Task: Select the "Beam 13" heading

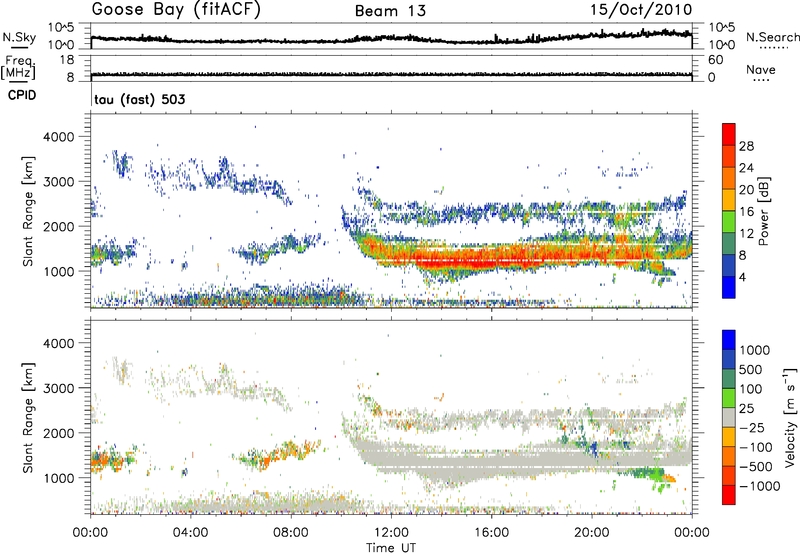Action: (x=390, y=11)
